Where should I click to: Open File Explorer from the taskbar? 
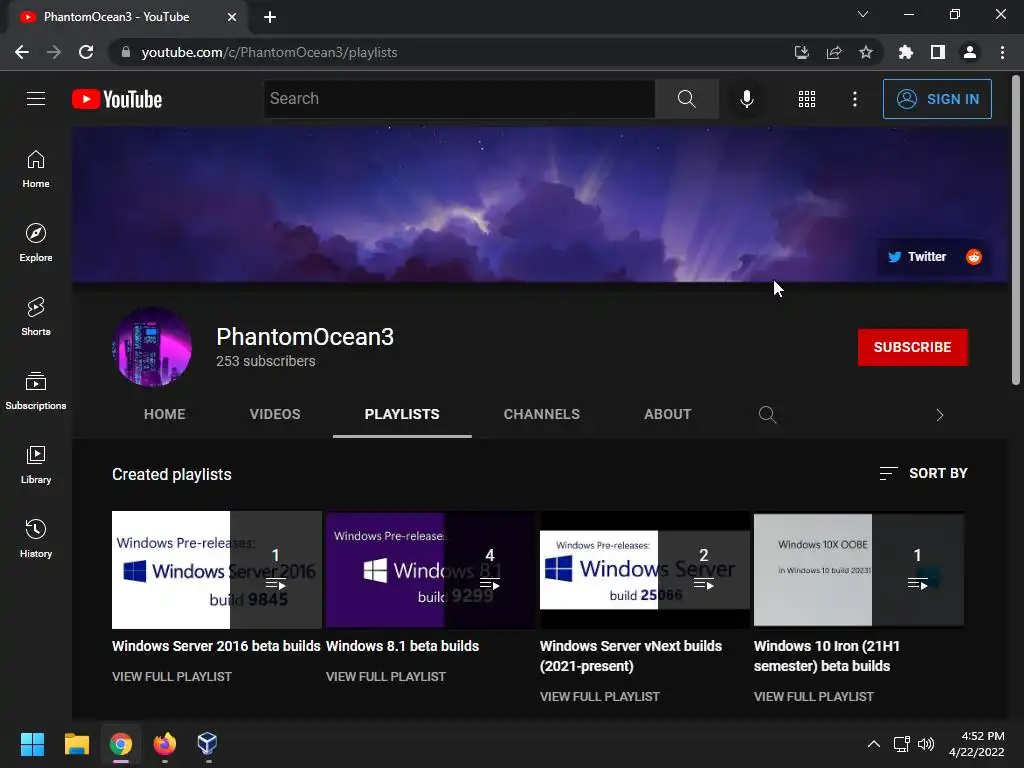pyautogui.click(x=76, y=744)
